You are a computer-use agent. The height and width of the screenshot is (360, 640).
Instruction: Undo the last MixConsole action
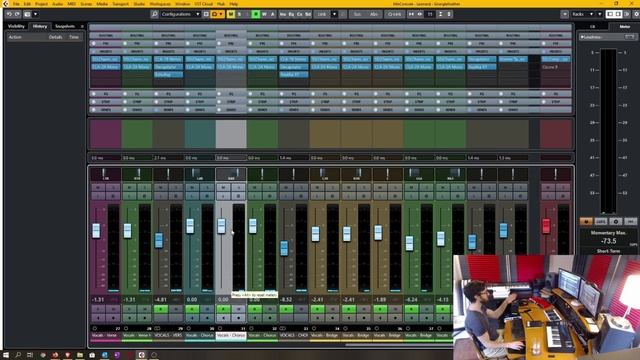click(9, 14)
